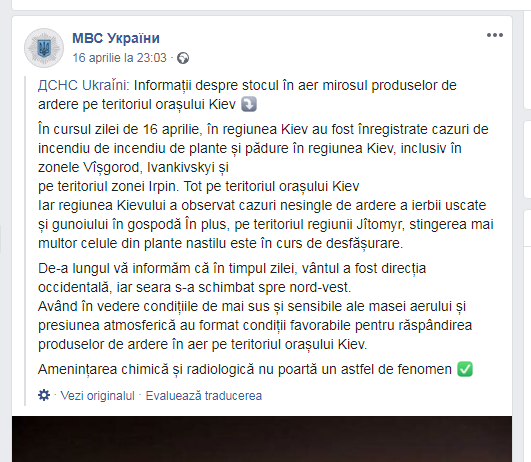Click Evaluează traducerea link
The height and width of the screenshot is (462, 531).
tap(204, 396)
